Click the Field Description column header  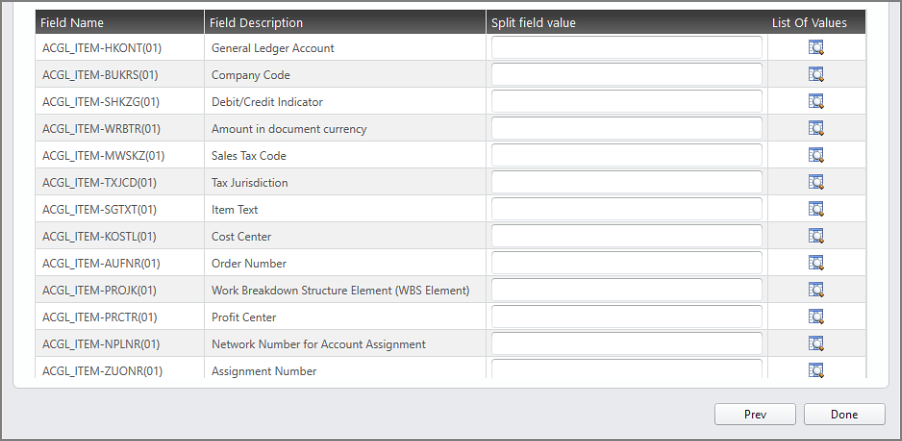(x=345, y=22)
